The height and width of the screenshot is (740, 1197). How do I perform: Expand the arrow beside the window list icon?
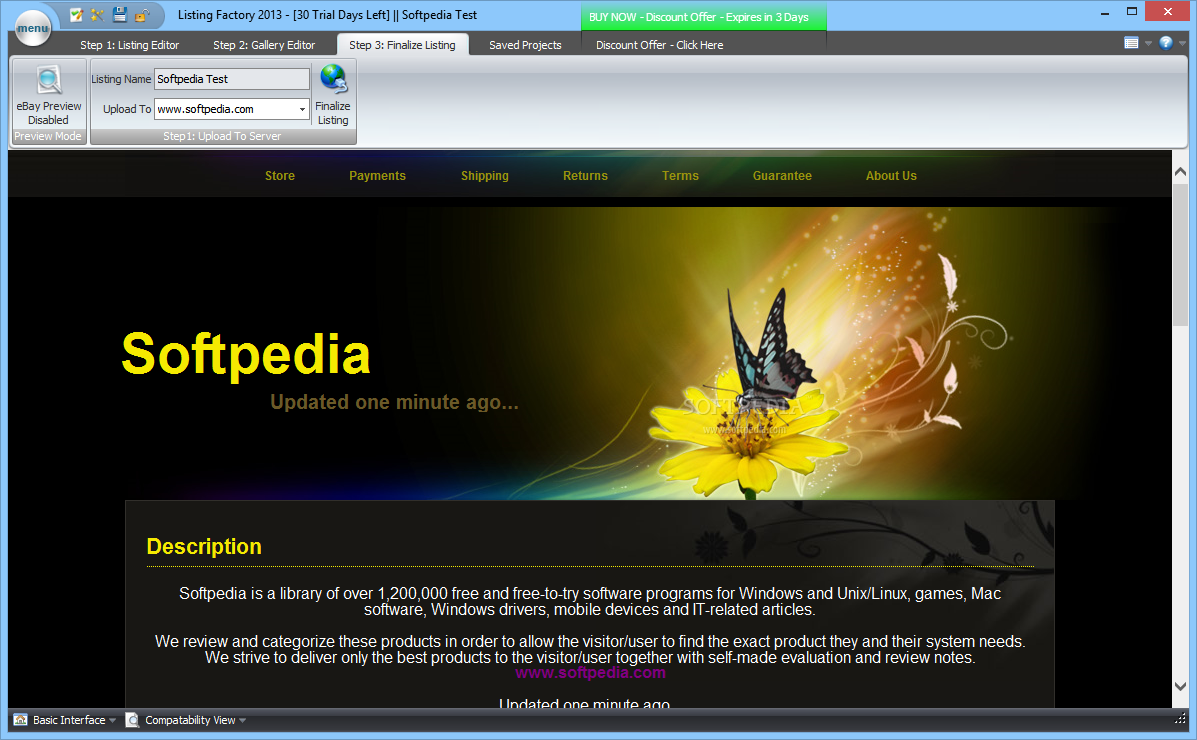pos(1147,44)
